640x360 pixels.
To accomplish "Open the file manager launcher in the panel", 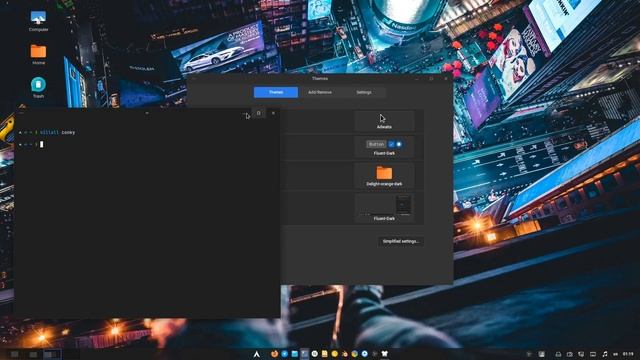I will (x=295, y=354).
